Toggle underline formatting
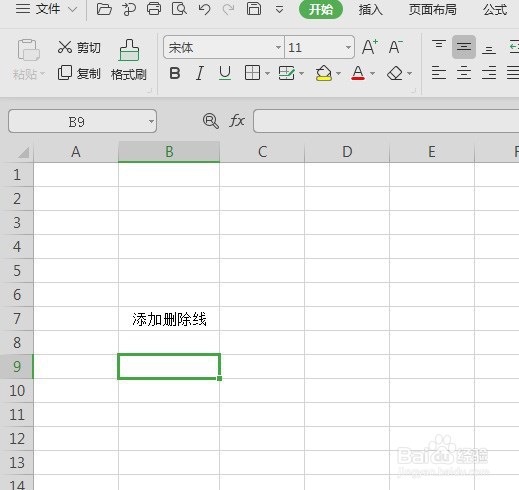This screenshot has width=519, height=490. [x=225, y=73]
